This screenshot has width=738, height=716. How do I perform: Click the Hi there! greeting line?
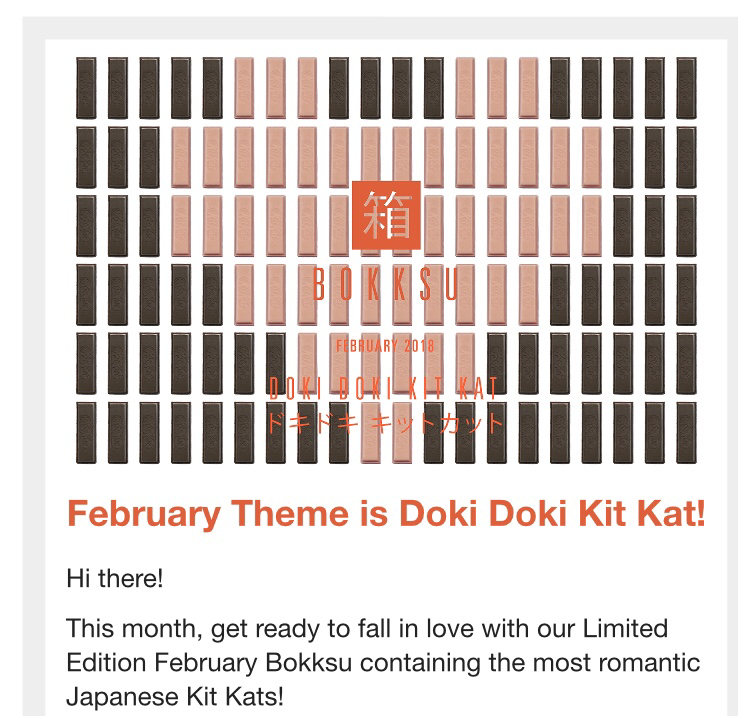pos(115,578)
